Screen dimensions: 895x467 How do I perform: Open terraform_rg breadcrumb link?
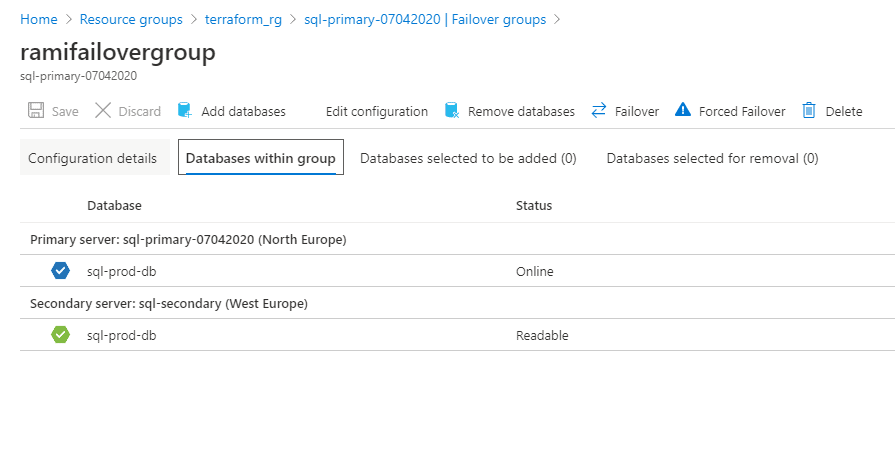click(x=243, y=19)
